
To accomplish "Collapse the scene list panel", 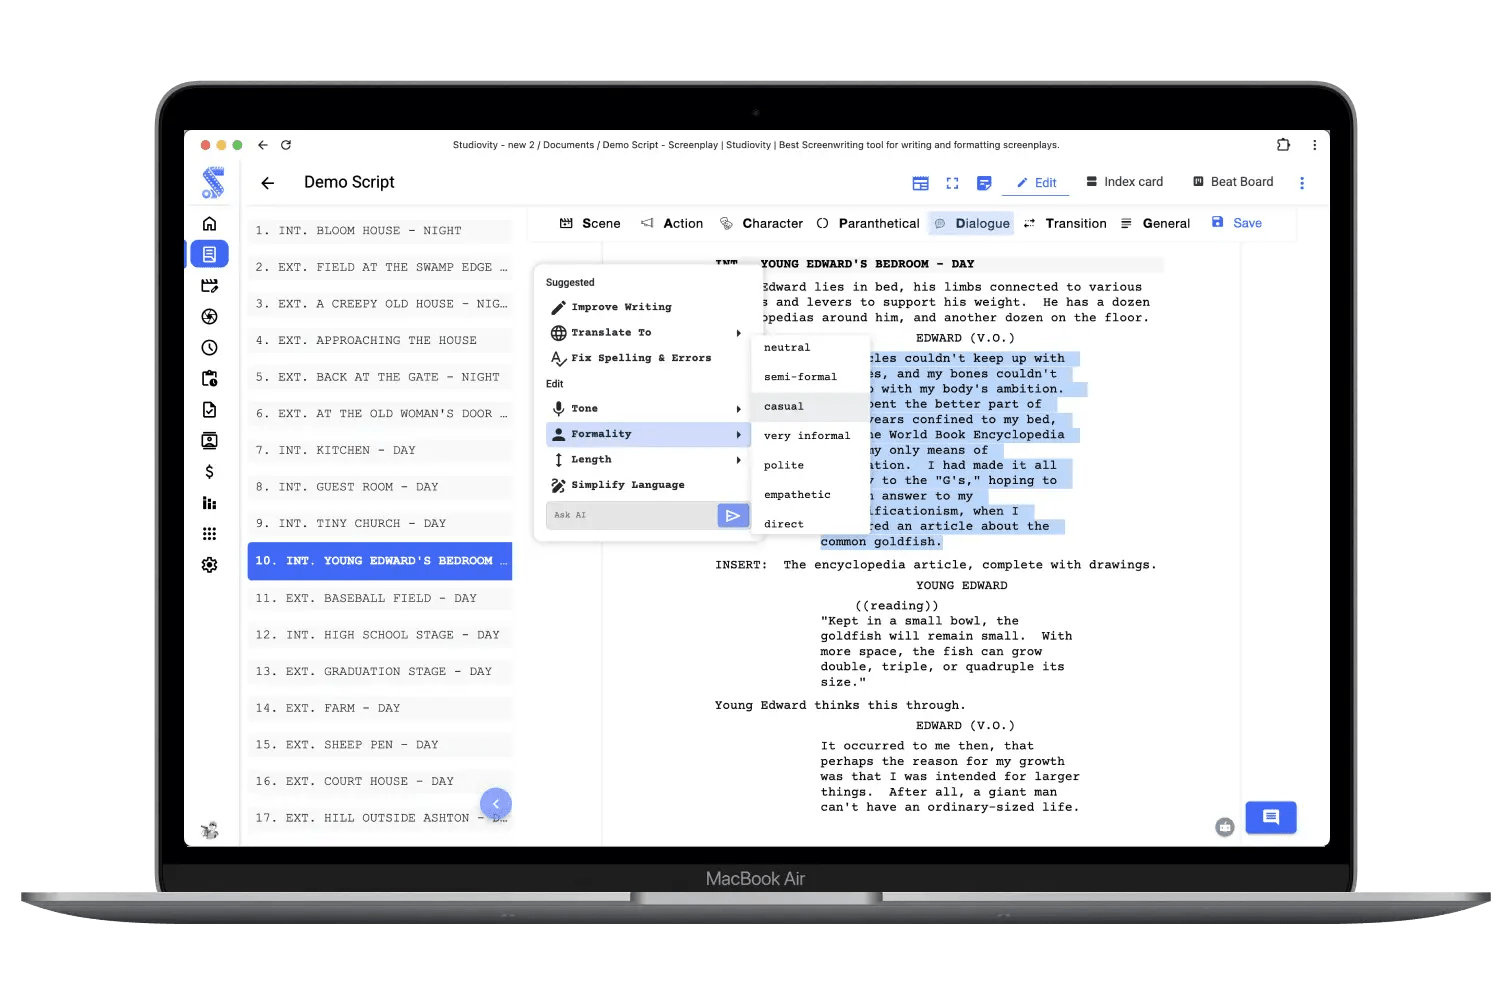I will point(496,803).
